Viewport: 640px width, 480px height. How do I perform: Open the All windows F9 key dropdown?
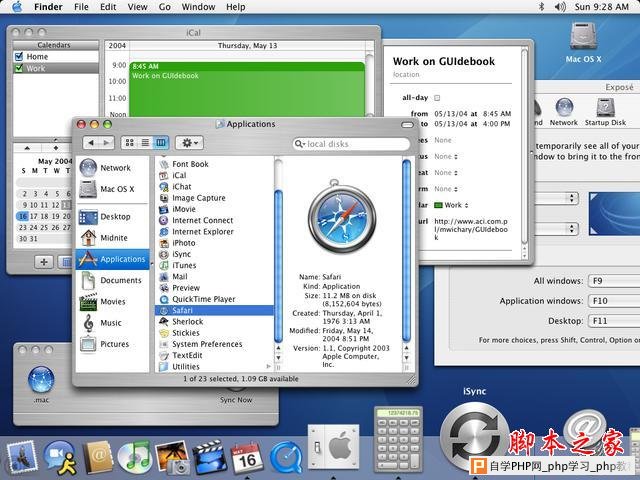[x=614, y=281]
